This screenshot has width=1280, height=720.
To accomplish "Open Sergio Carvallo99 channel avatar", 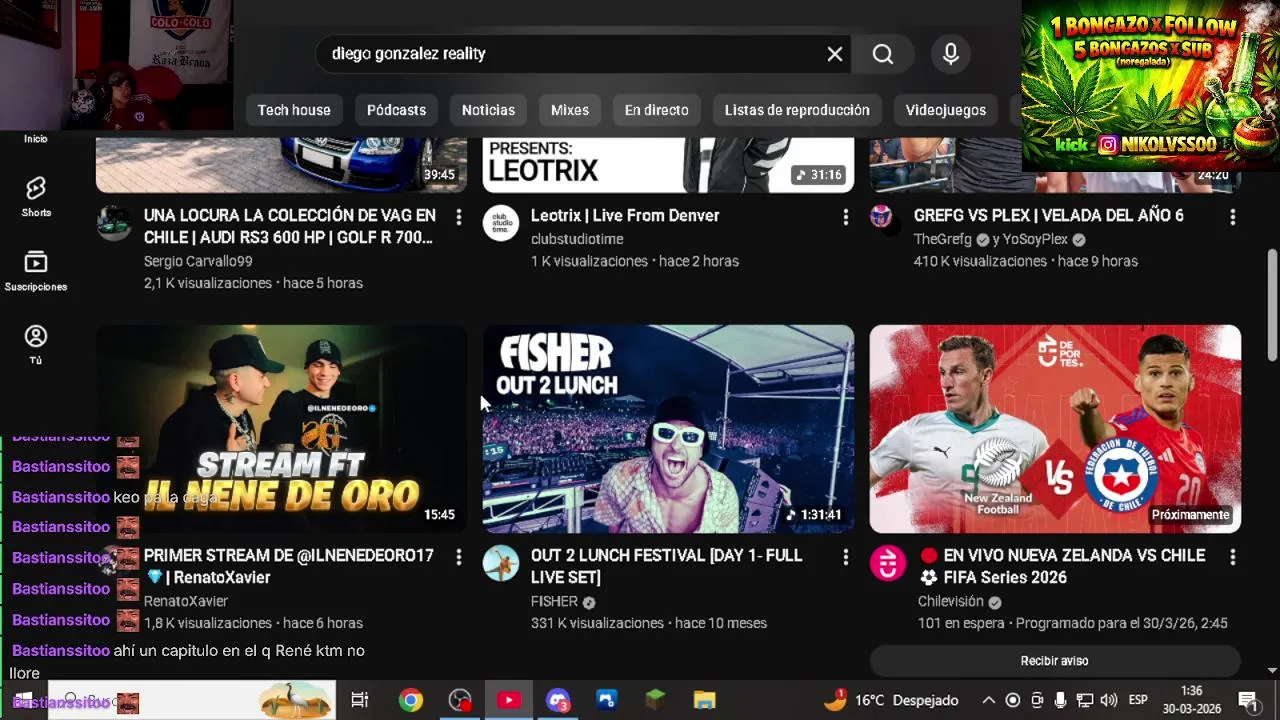I will point(114,223).
